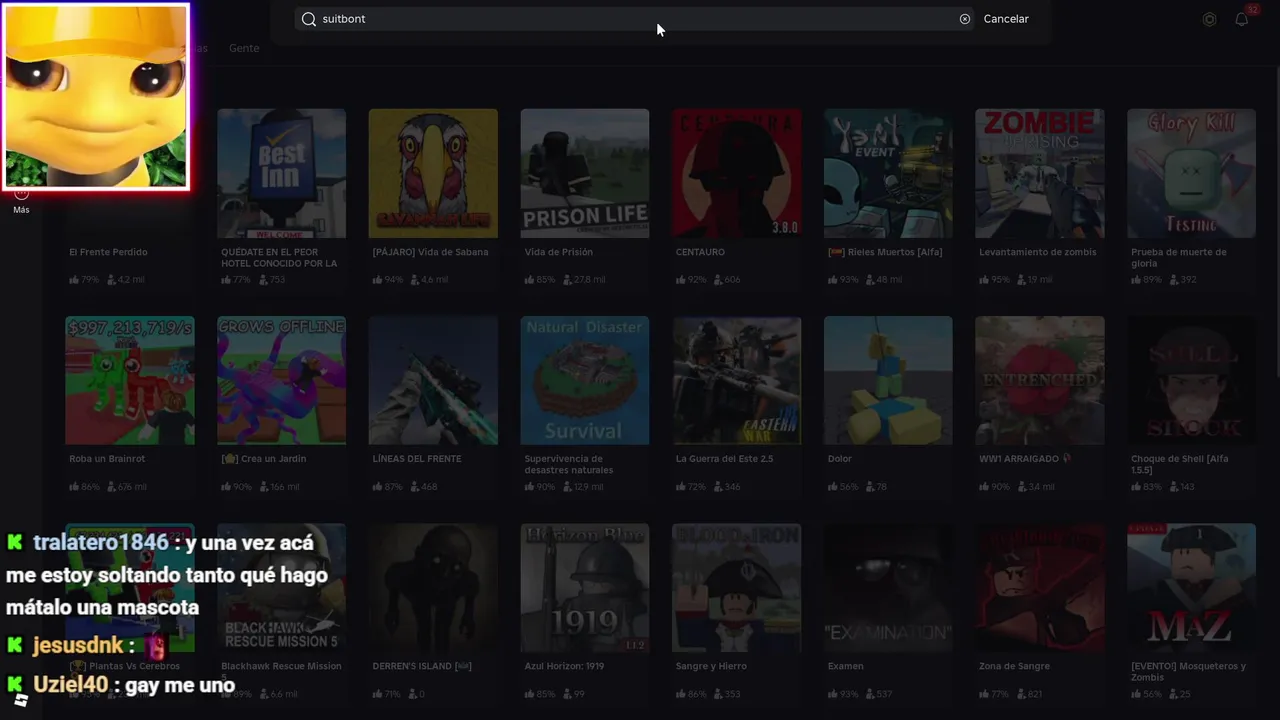1280x720 pixels.
Task: Click the green K badge beside Uziel40
Action: pos(14,684)
